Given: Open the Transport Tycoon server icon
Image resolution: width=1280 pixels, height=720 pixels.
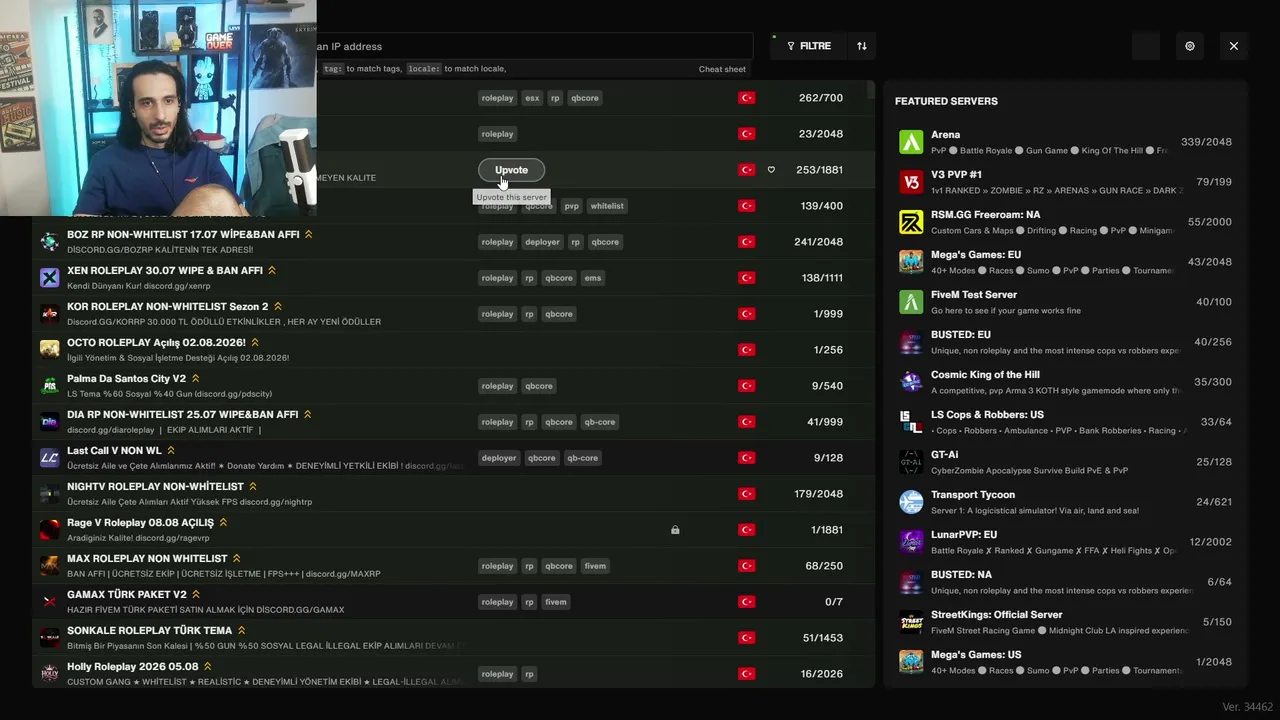Looking at the screenshot, I should point(911,502).
